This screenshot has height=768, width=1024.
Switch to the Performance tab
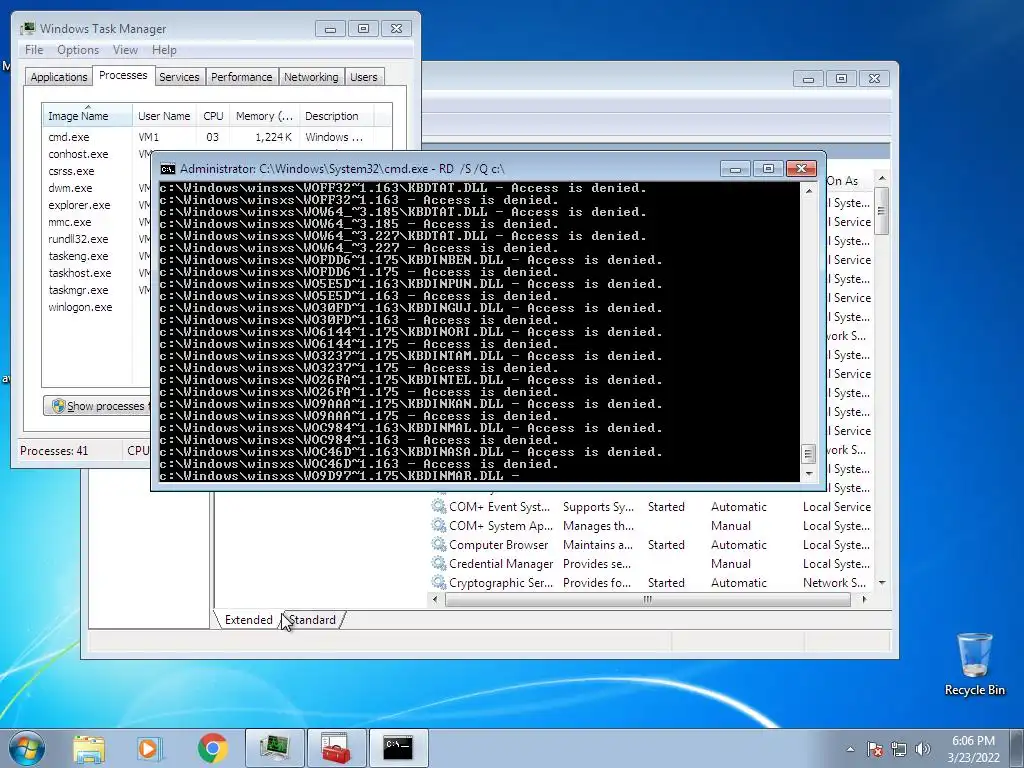point(242,77)
